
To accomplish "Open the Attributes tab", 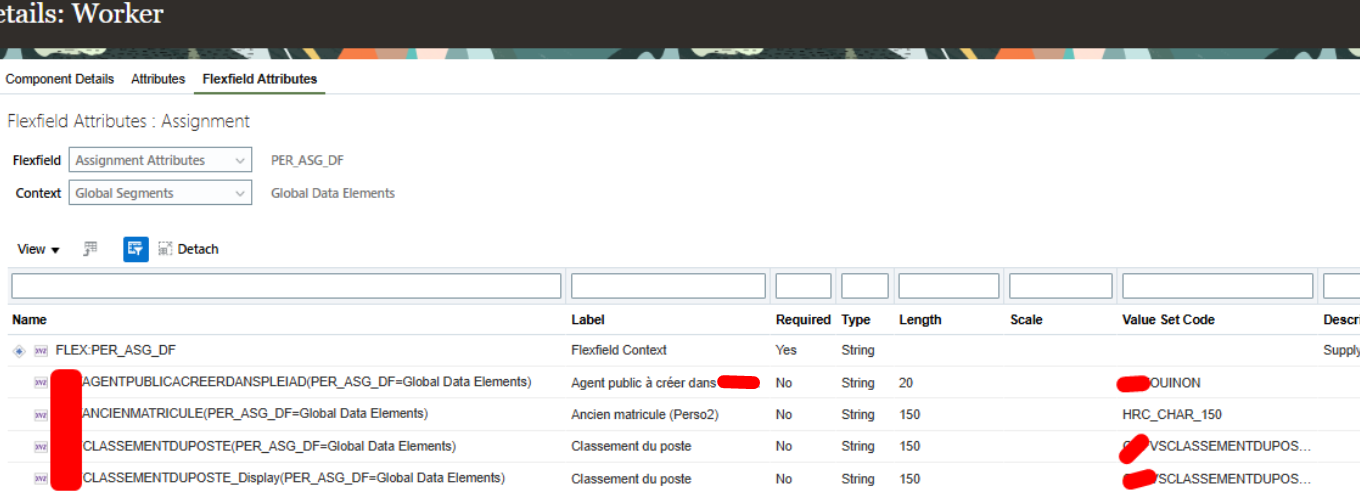I will (158, 79).
